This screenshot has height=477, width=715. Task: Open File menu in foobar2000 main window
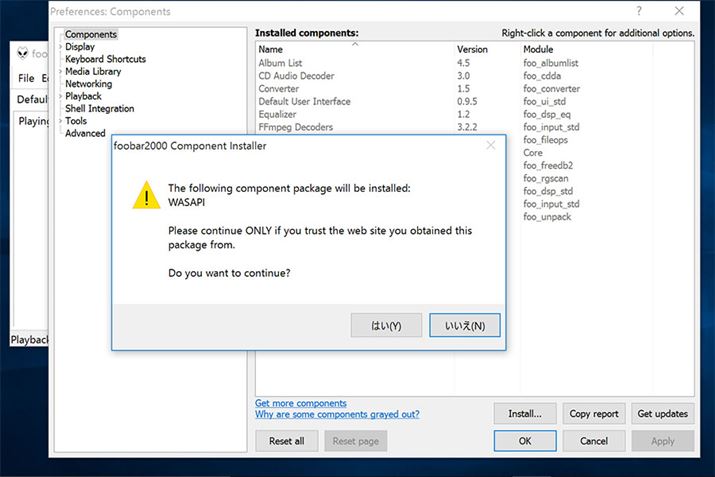[26, 78]
